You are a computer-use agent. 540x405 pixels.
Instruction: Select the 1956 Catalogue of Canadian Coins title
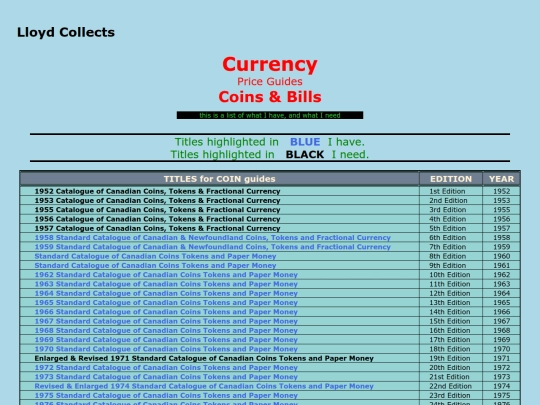pyautogui.click(x=157, y=219)
